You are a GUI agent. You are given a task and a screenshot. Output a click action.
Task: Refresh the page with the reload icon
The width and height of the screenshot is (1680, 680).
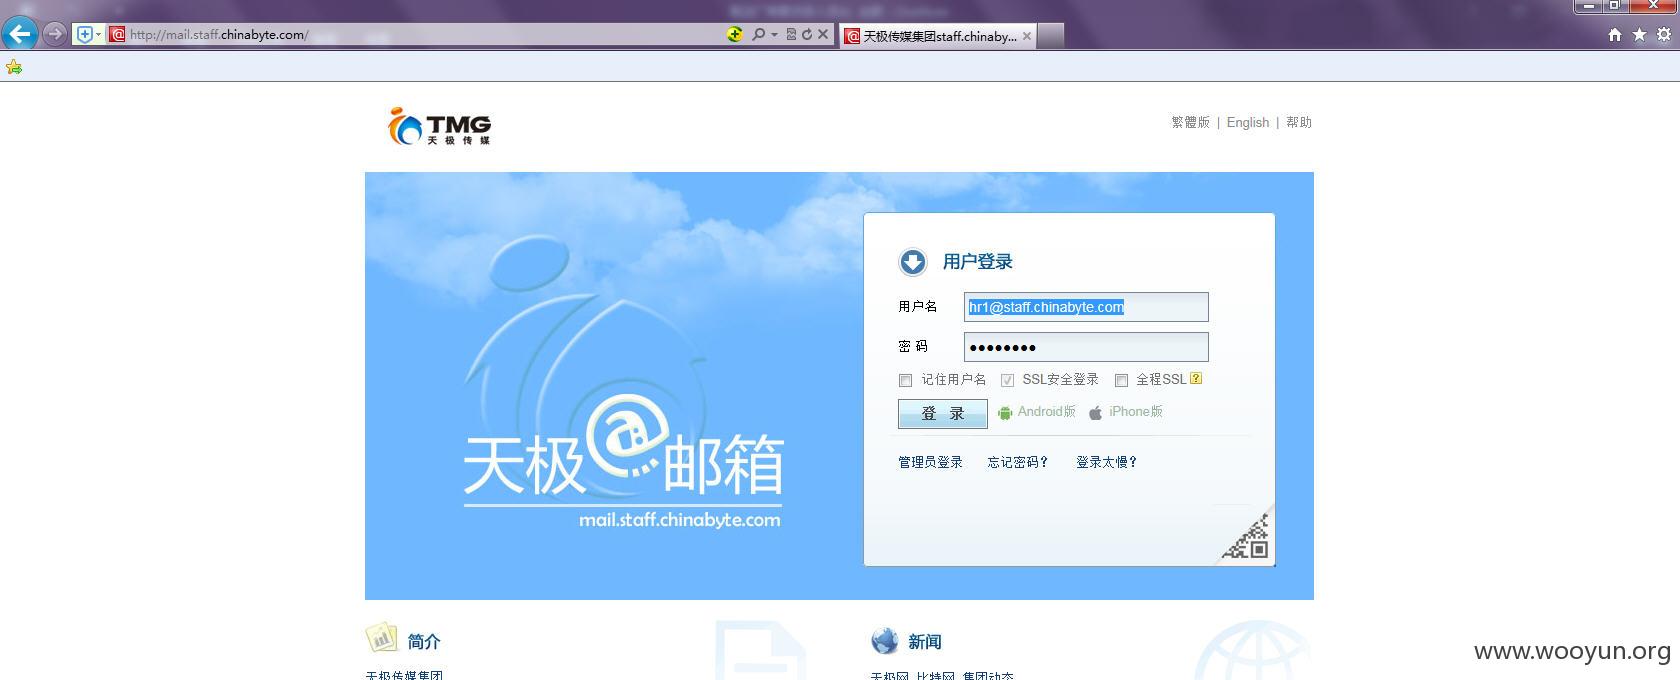[x=806, y=34]
